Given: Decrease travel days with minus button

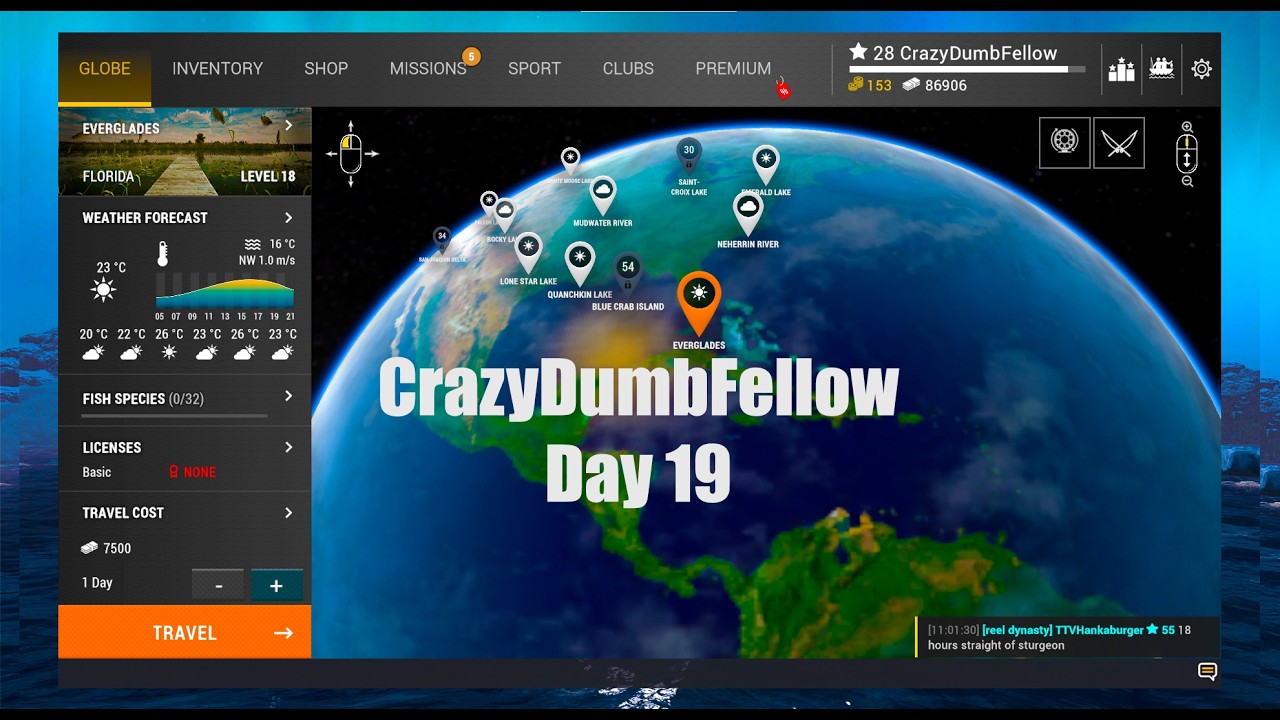Looking at the screenshot, I should point(218,585).
